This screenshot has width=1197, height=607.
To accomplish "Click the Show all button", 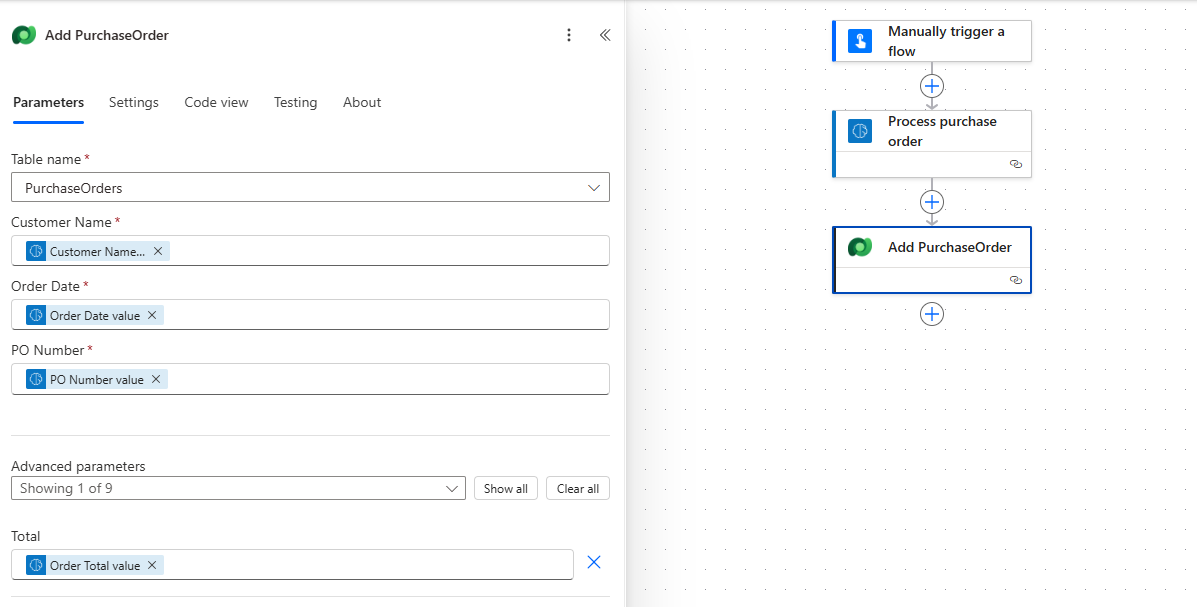I will 505,488.
